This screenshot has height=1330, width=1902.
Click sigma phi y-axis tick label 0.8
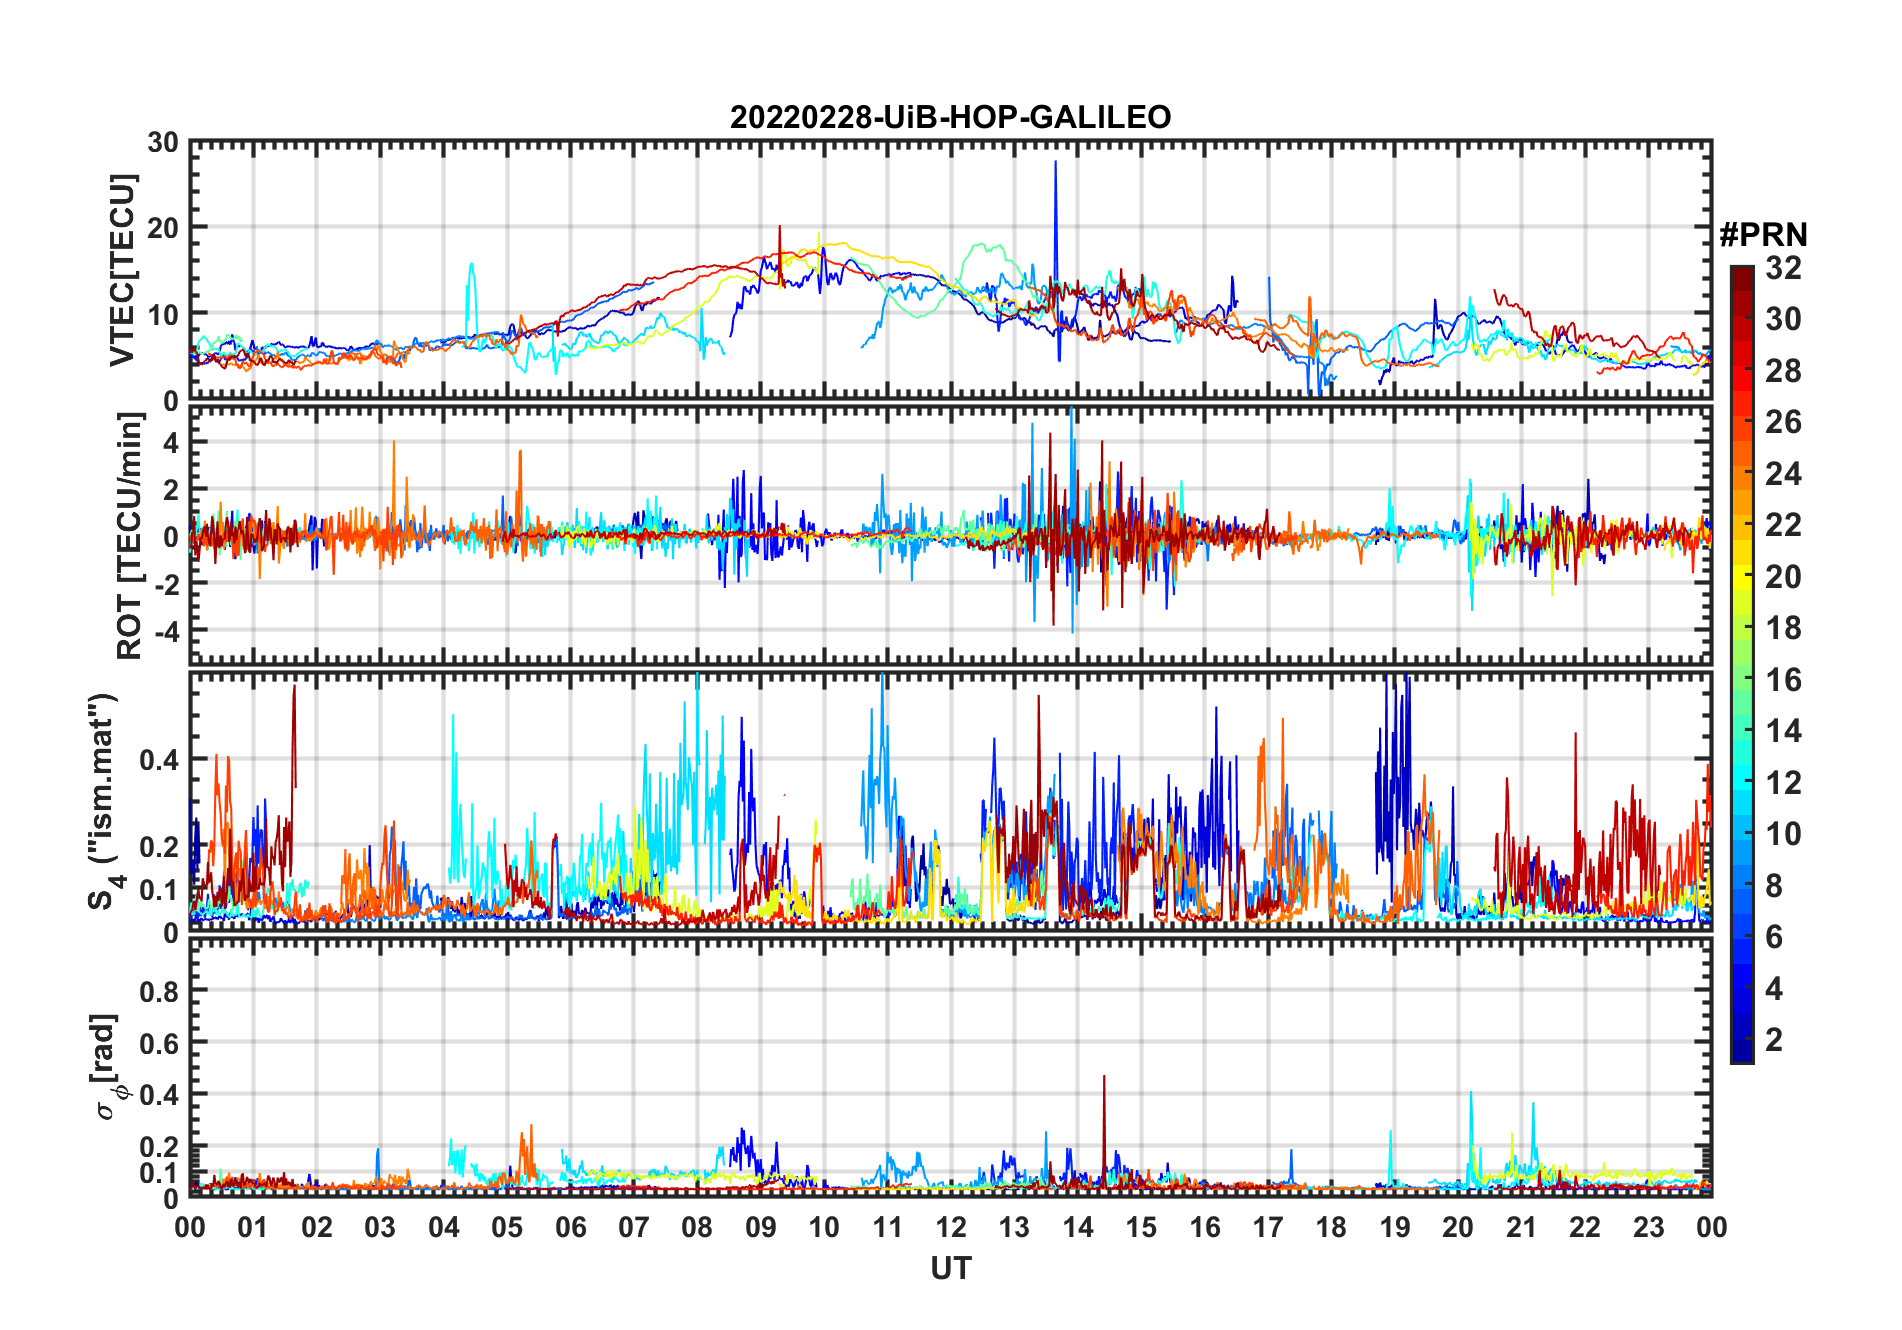click(159, 992)
